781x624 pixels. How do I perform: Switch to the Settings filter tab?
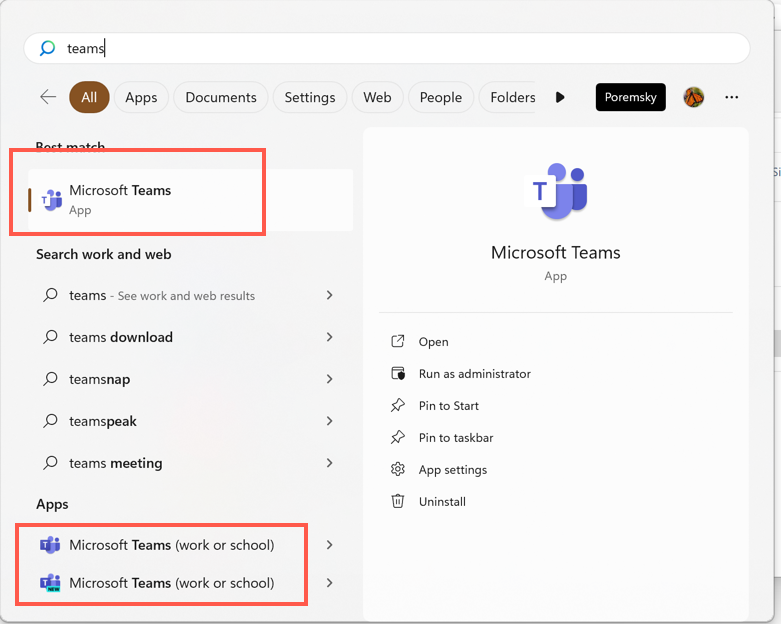coord(310,97)
